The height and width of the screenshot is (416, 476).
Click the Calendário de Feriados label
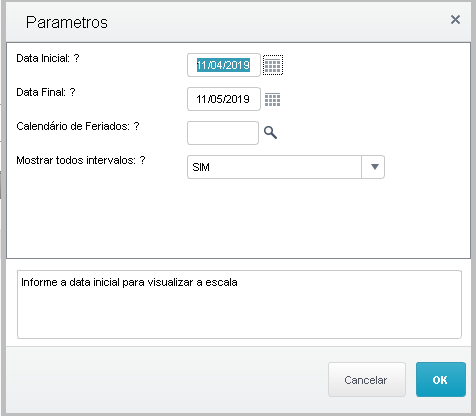click(x=78, y=126)
